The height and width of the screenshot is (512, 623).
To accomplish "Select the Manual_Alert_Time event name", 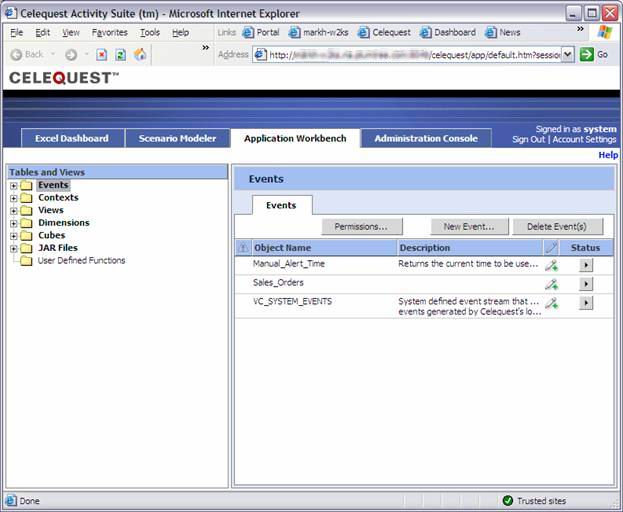I will (x=289, y=264).
